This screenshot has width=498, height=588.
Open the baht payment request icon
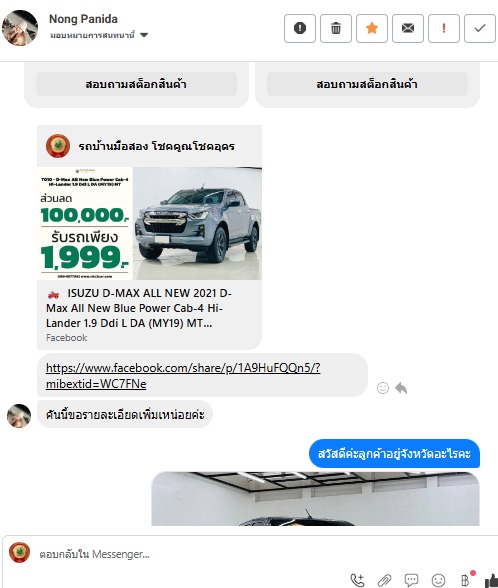pos(465,580)
